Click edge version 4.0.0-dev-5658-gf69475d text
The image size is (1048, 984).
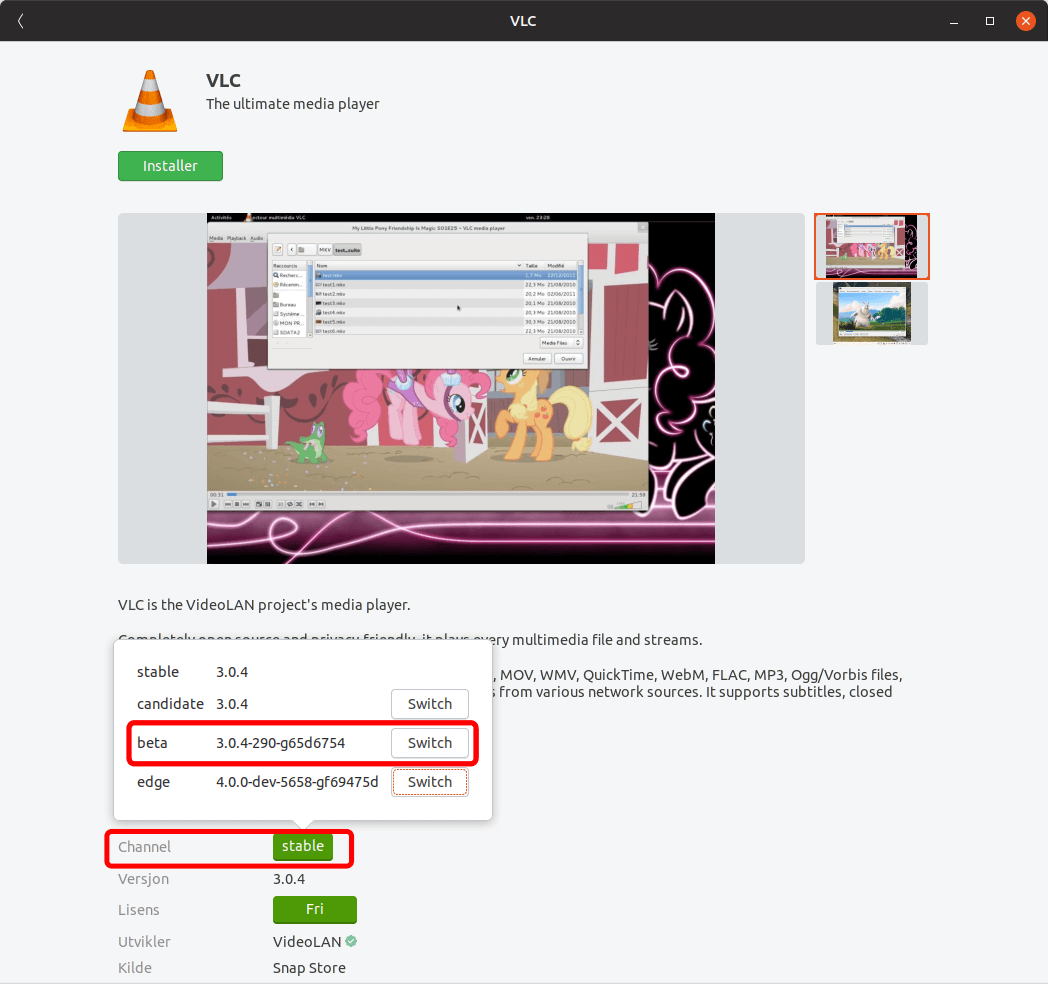297,781
